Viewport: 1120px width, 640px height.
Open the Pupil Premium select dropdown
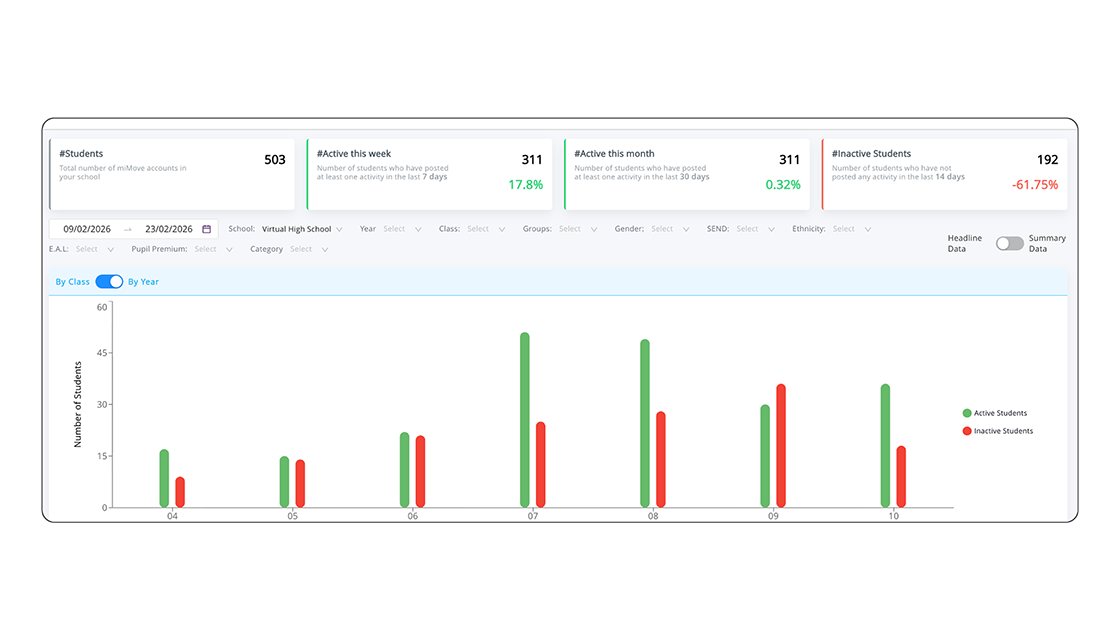tap(212, 249)
